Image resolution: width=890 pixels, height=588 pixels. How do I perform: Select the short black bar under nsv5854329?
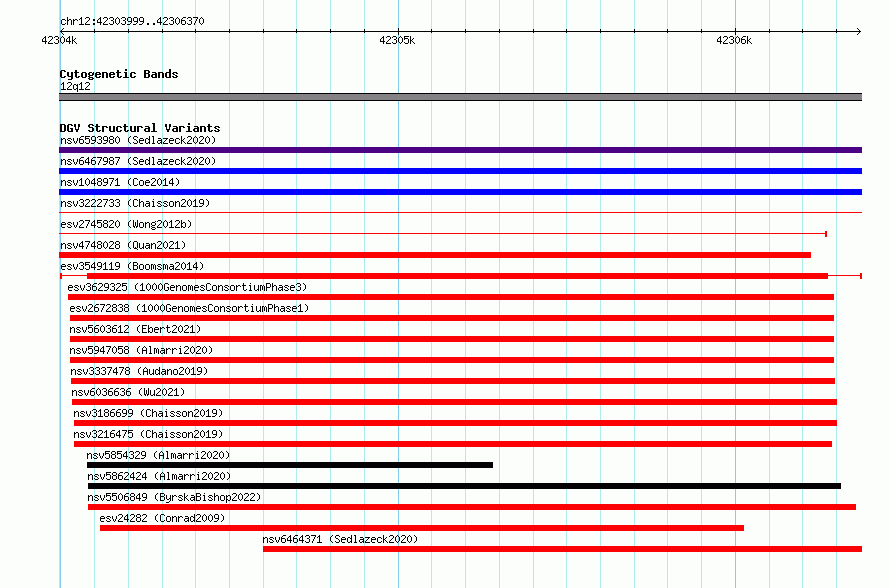pyautogui.click(x=290, y=465)
